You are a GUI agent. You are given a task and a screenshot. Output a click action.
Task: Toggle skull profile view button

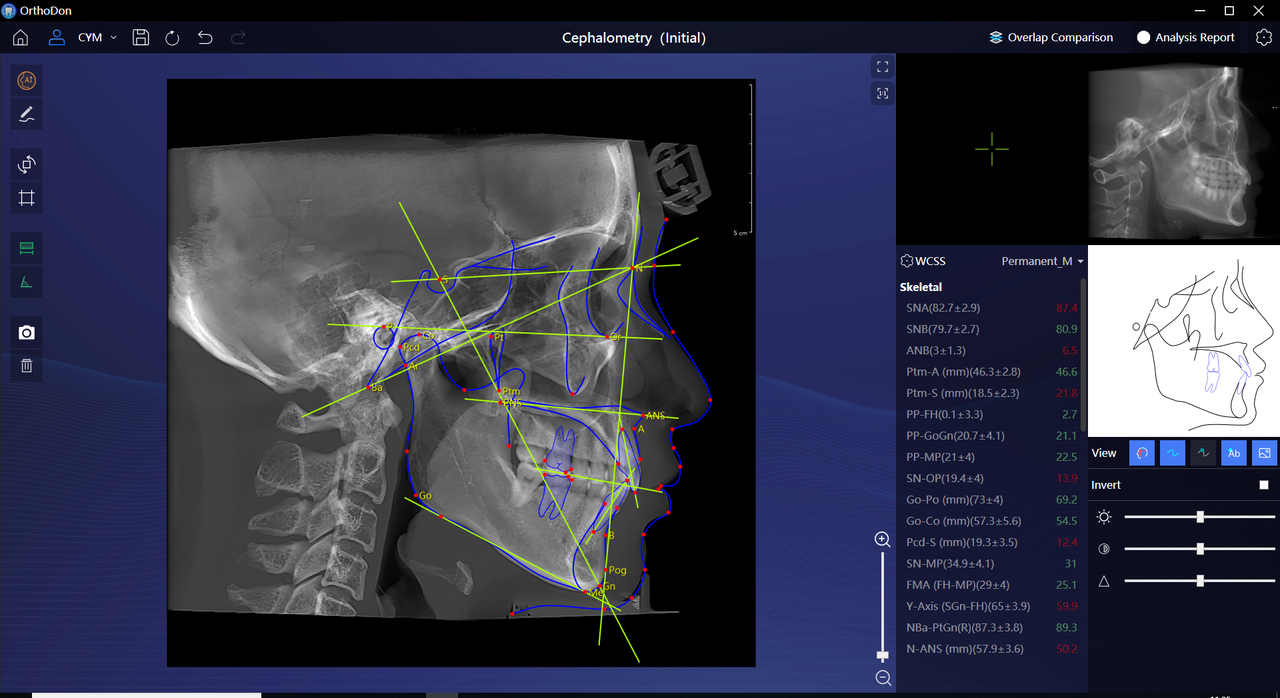(x=1142, y=453)
